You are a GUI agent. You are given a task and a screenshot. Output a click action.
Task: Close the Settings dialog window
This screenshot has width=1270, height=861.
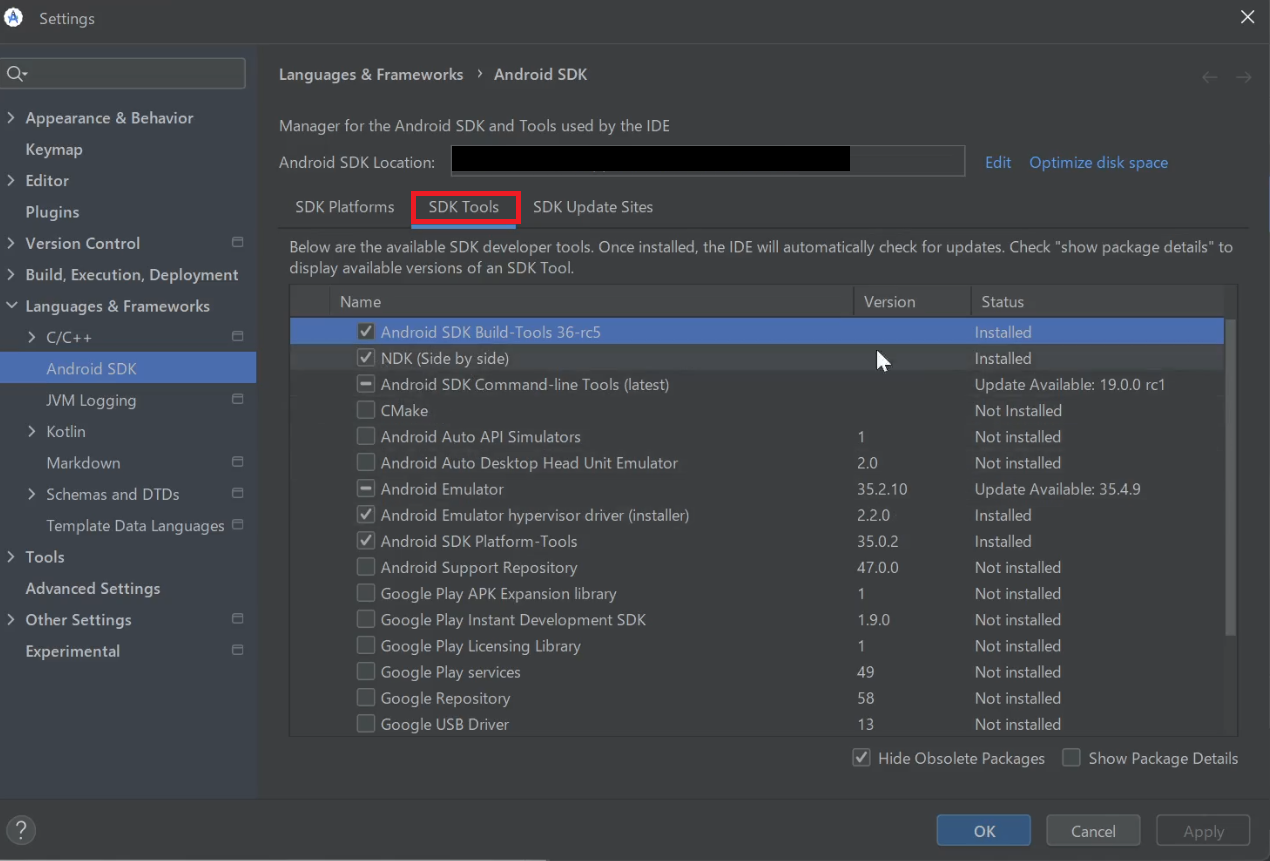(1247, 17)
